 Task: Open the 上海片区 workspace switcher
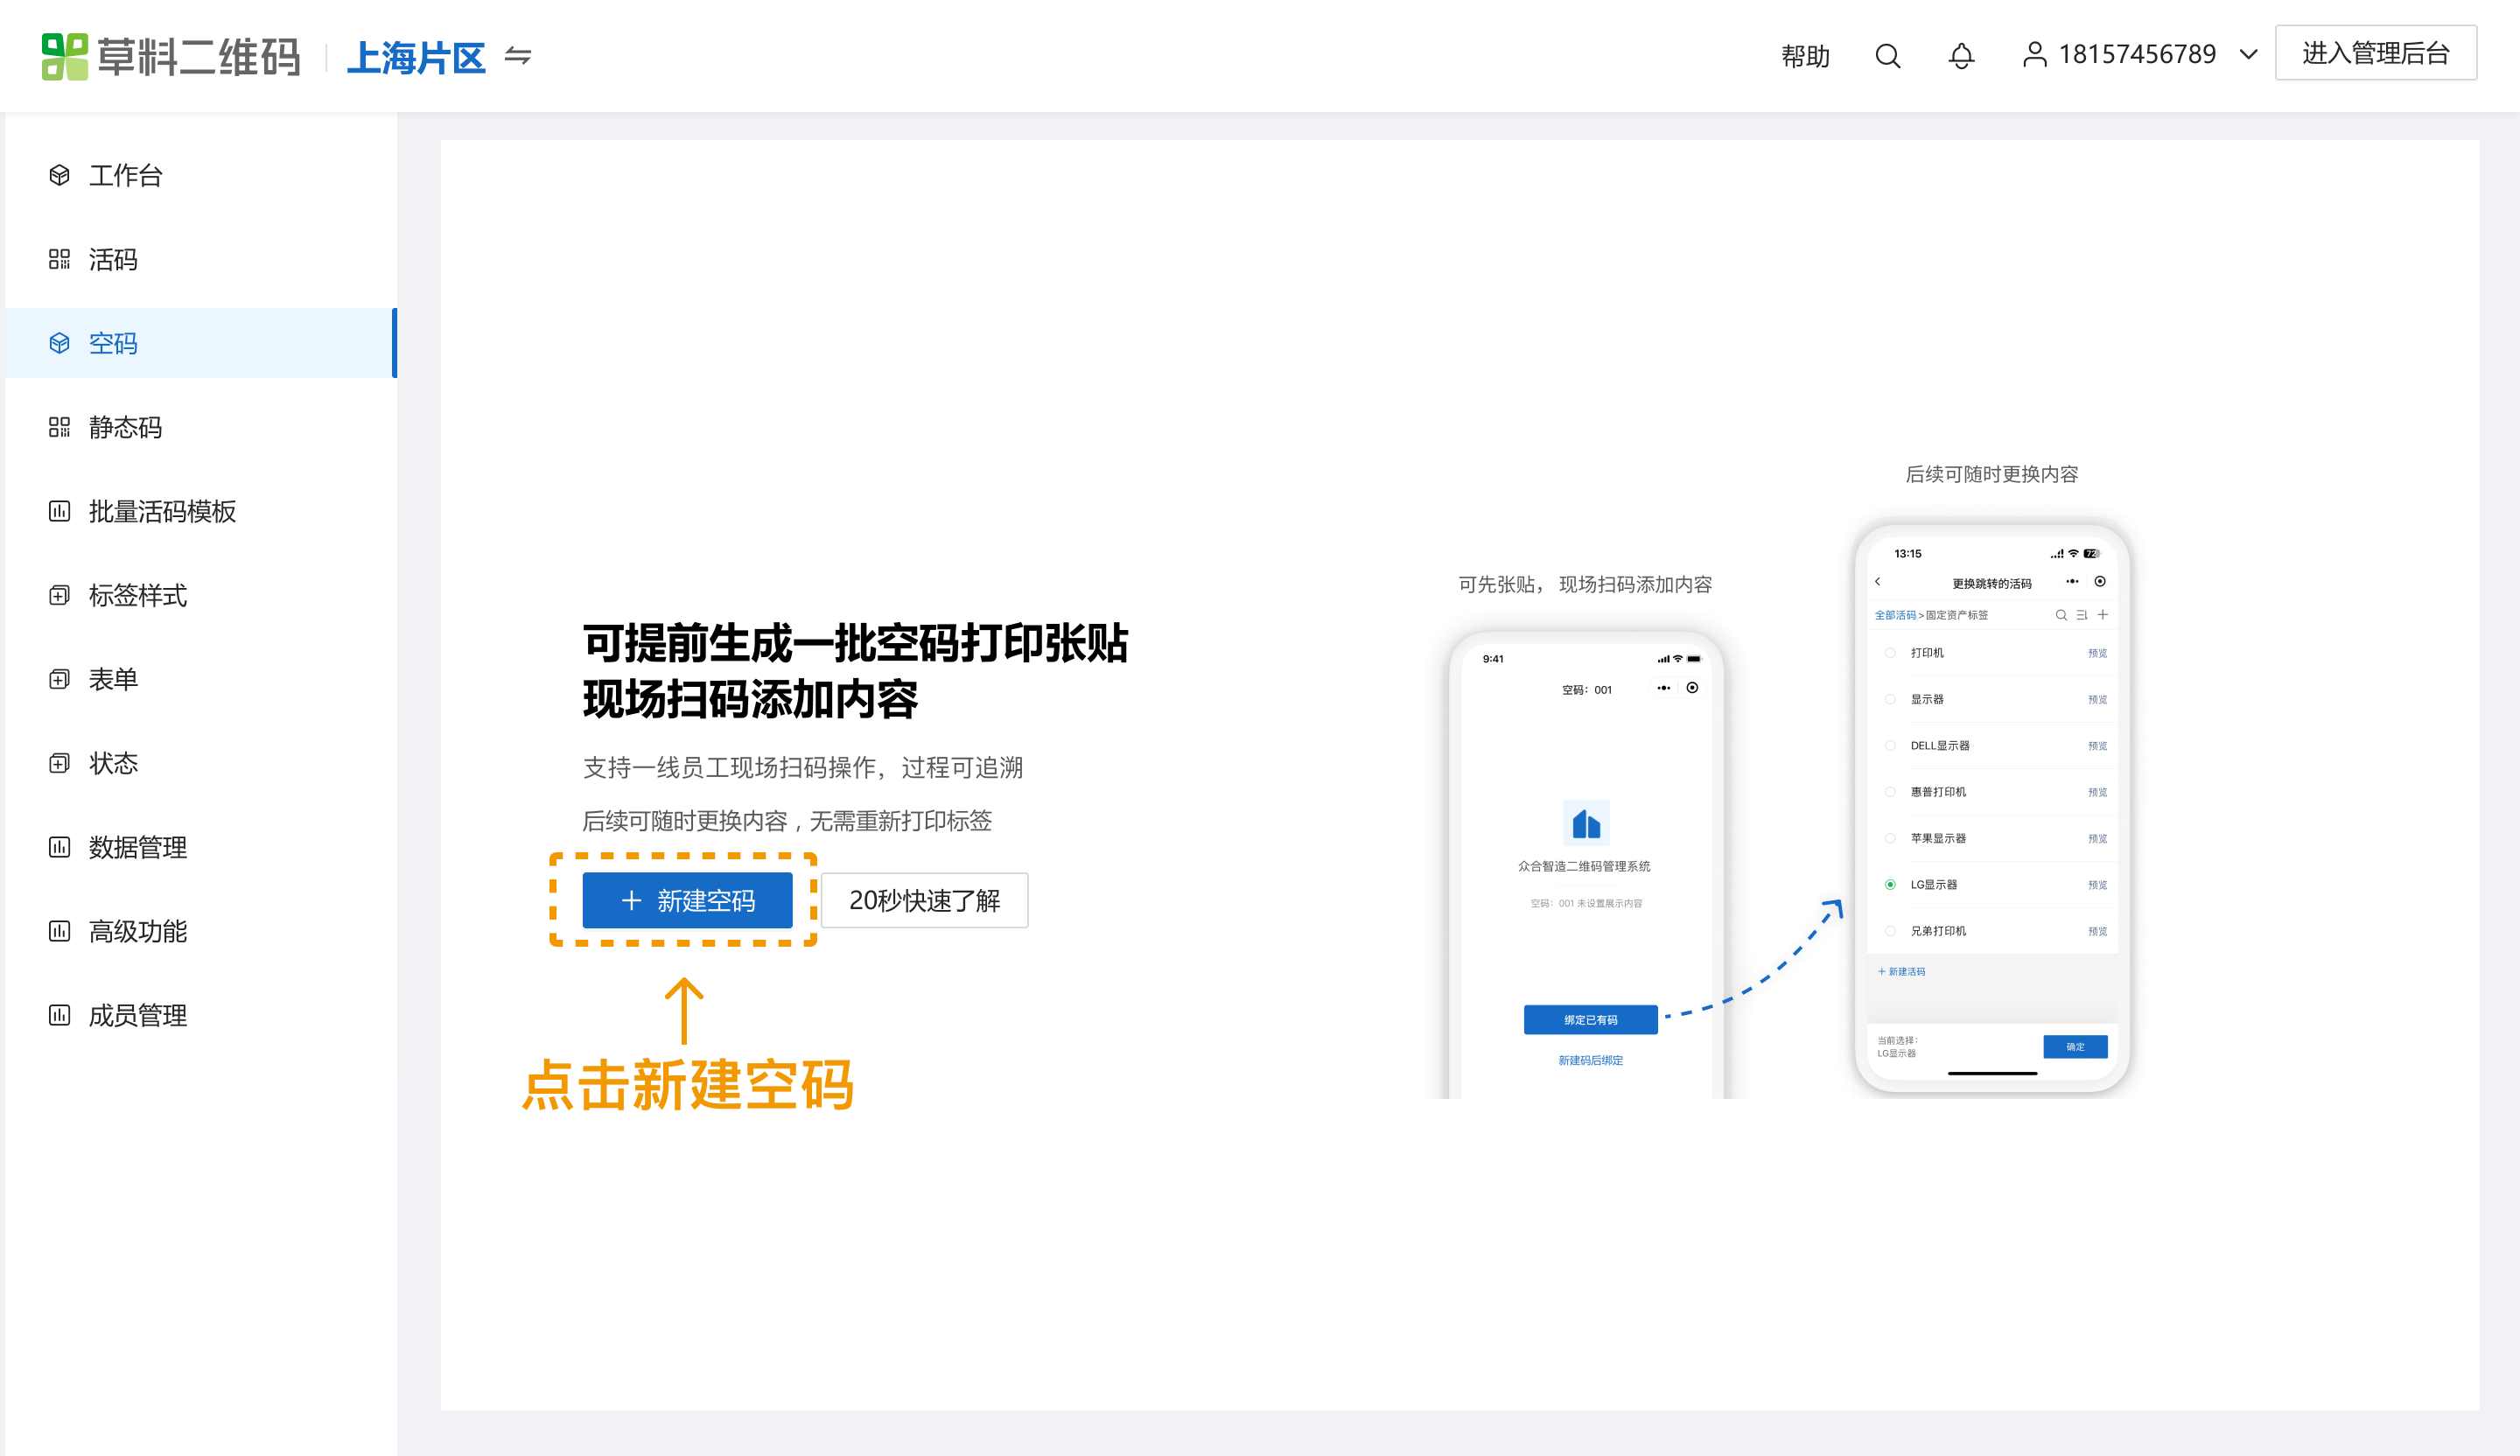[416, 57]
